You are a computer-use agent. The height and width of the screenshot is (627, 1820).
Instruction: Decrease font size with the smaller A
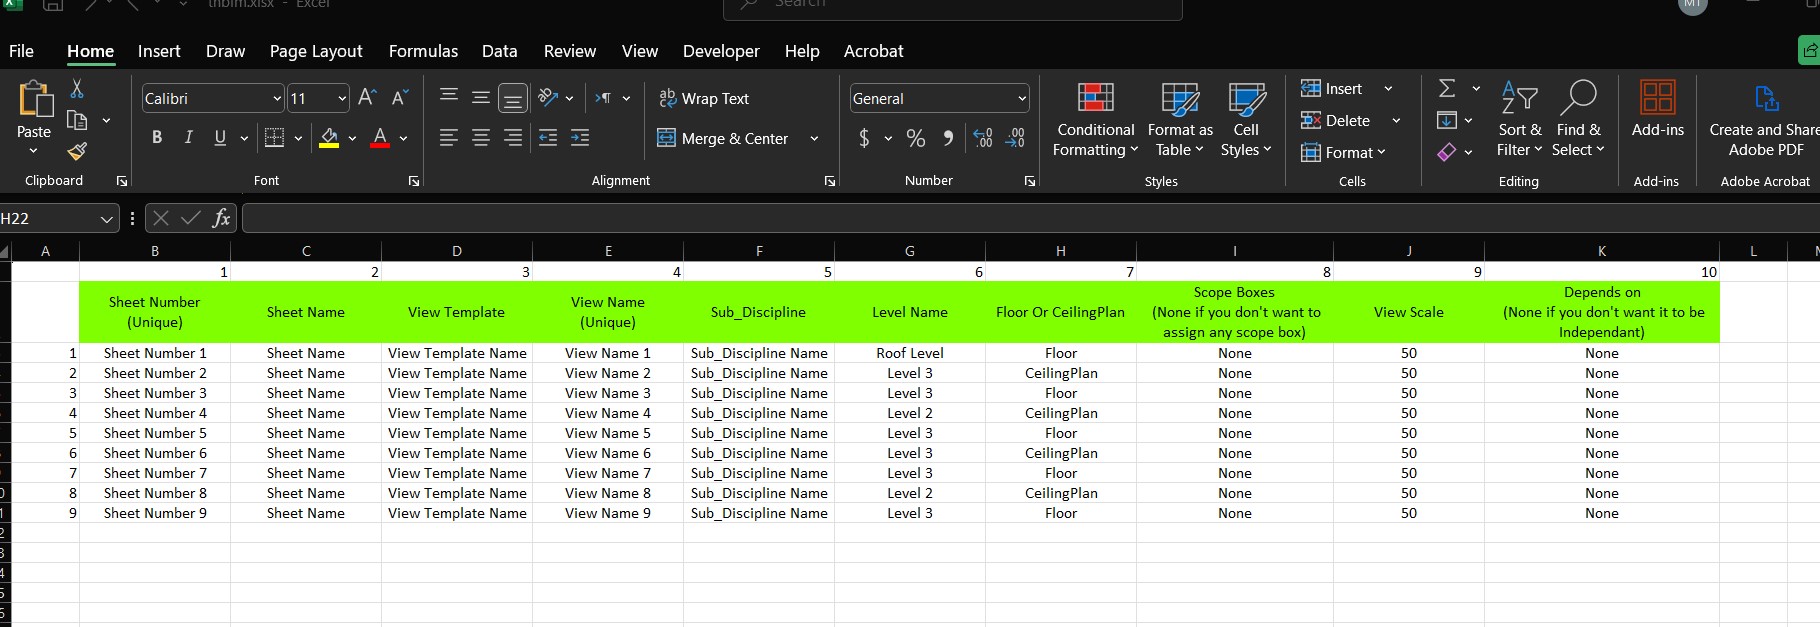coord(399,98)
